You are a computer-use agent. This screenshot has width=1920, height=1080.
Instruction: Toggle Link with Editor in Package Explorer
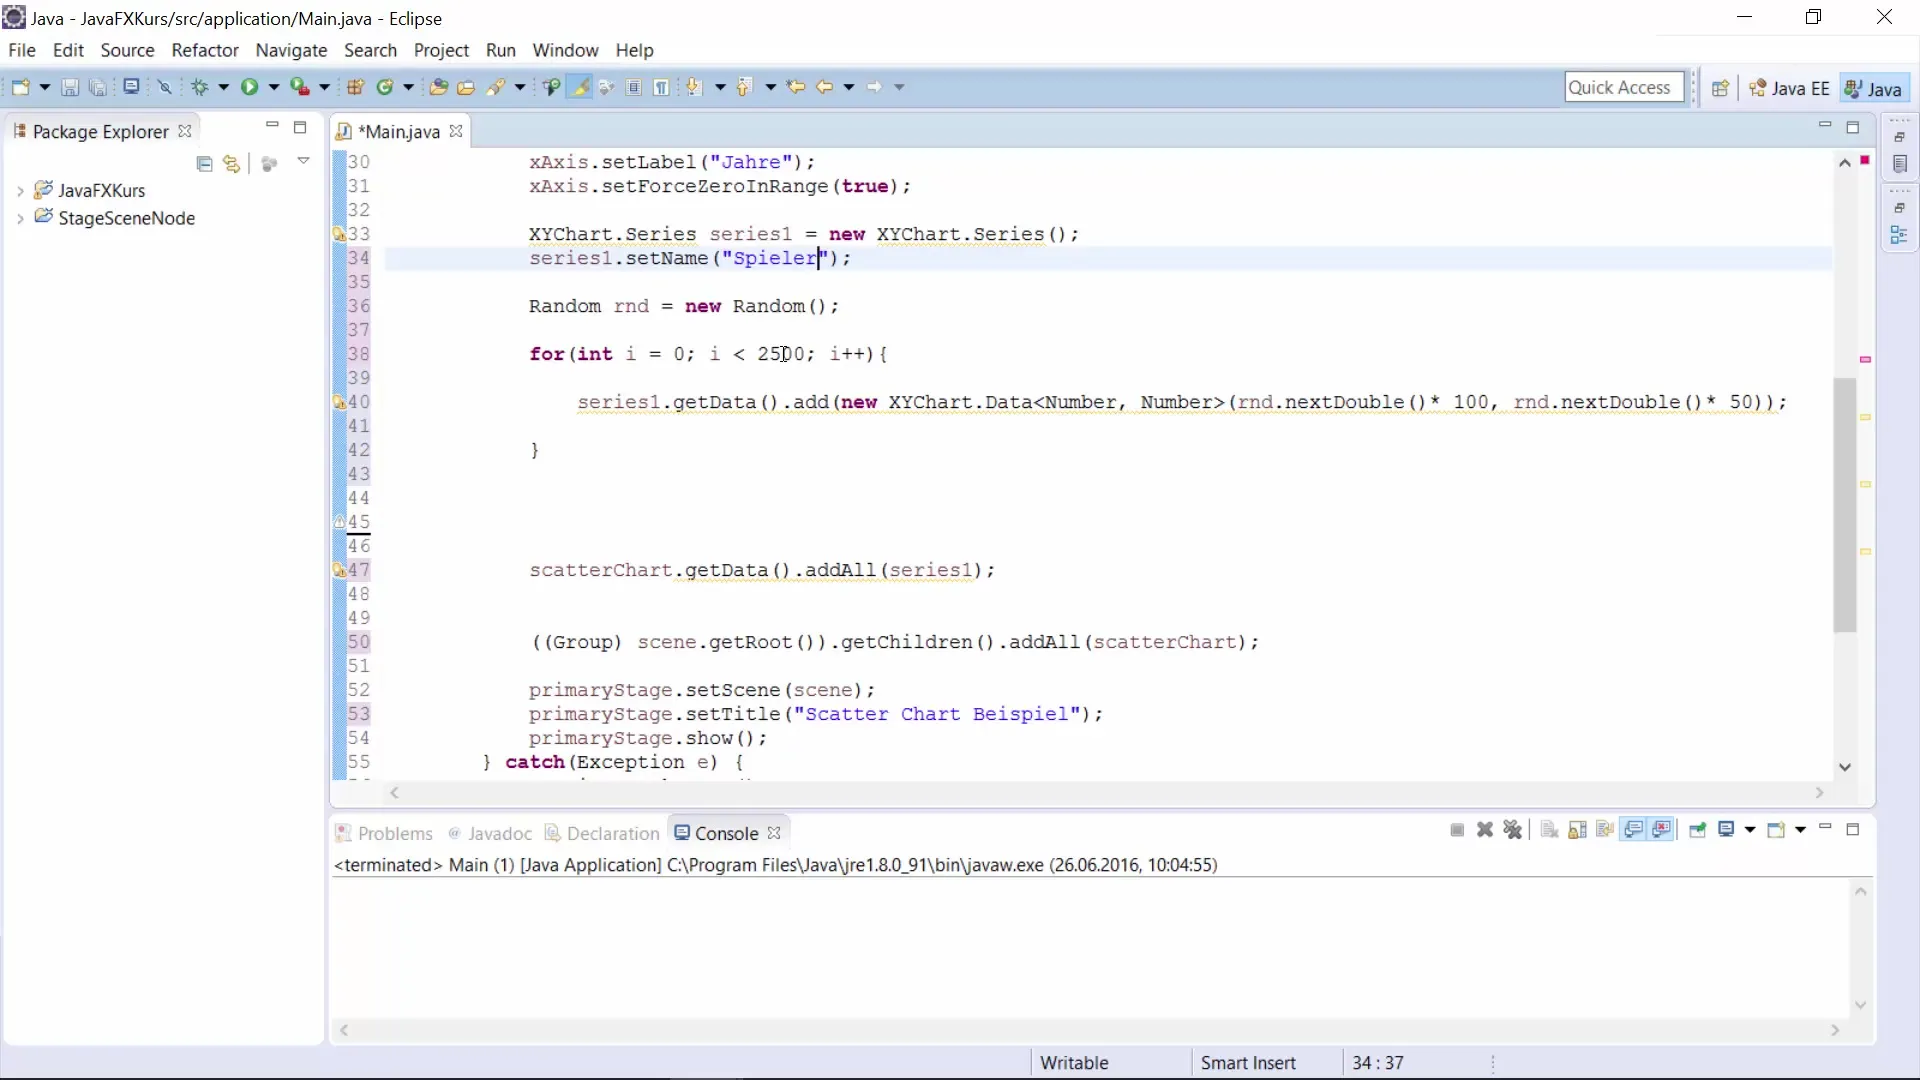pos(232,163)
